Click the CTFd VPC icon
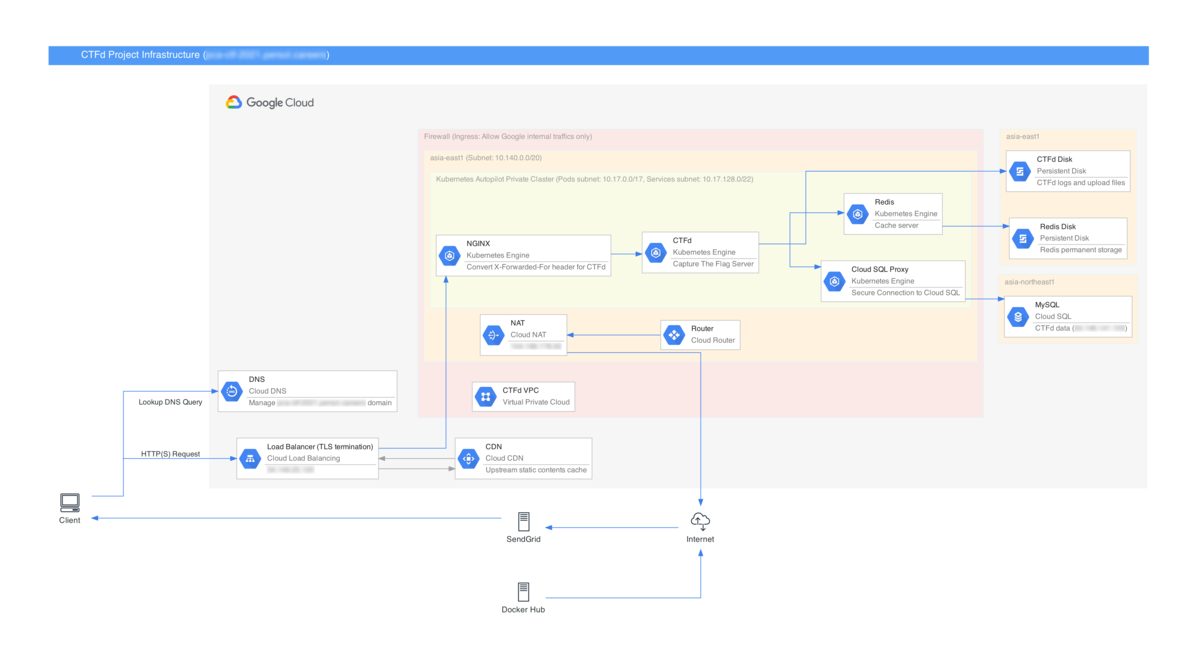This screenshot has width=1200, height=664. click(x=485, y=397)
